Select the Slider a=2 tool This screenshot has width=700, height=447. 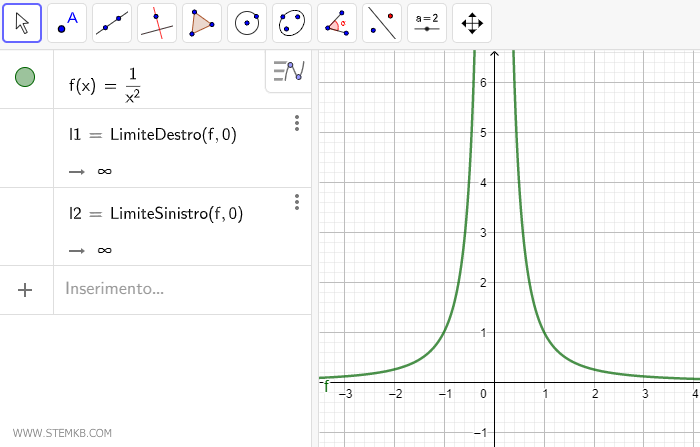[427, 22]
